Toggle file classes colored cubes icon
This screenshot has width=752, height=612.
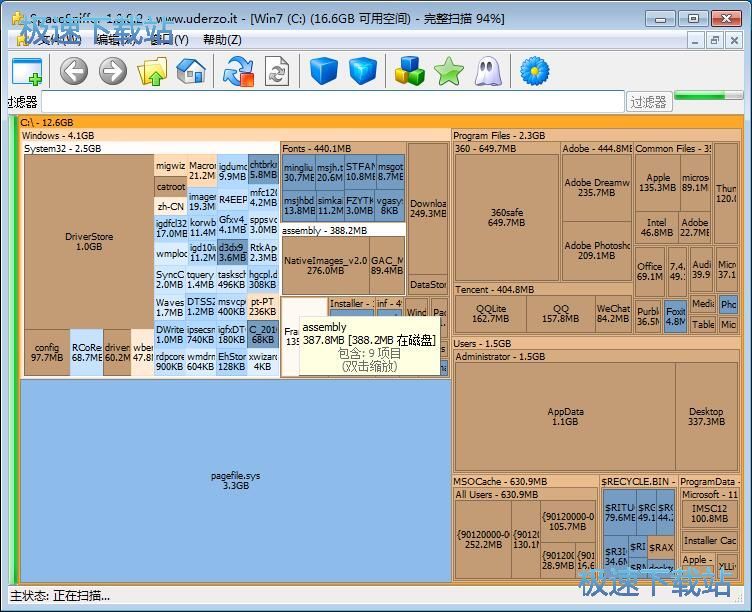tap(410, 71)
